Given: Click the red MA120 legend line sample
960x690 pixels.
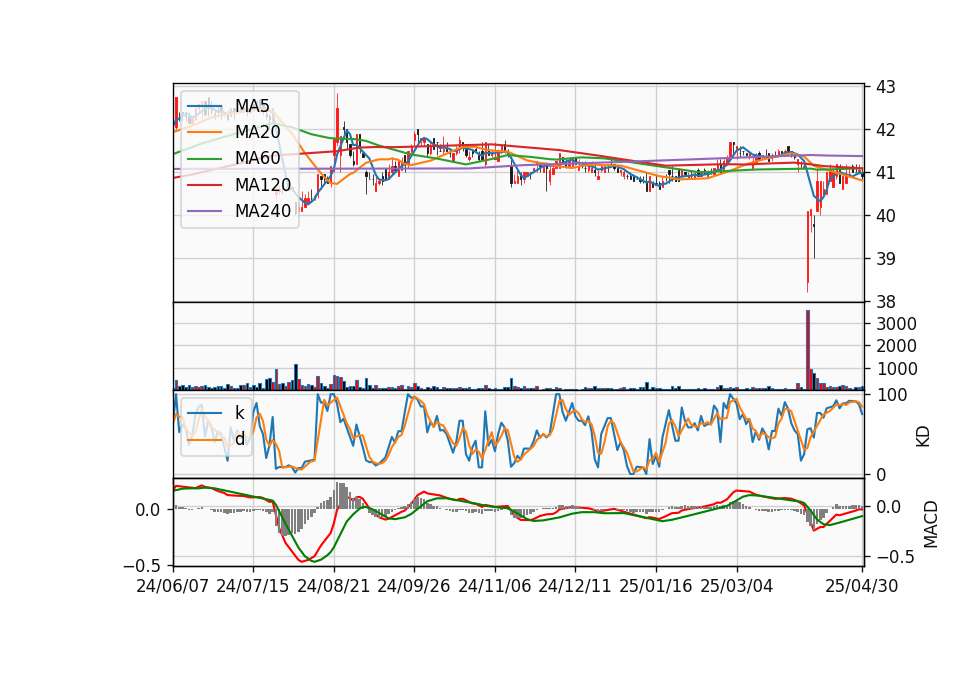Looking at the screenshot, I should coord(204,185).
